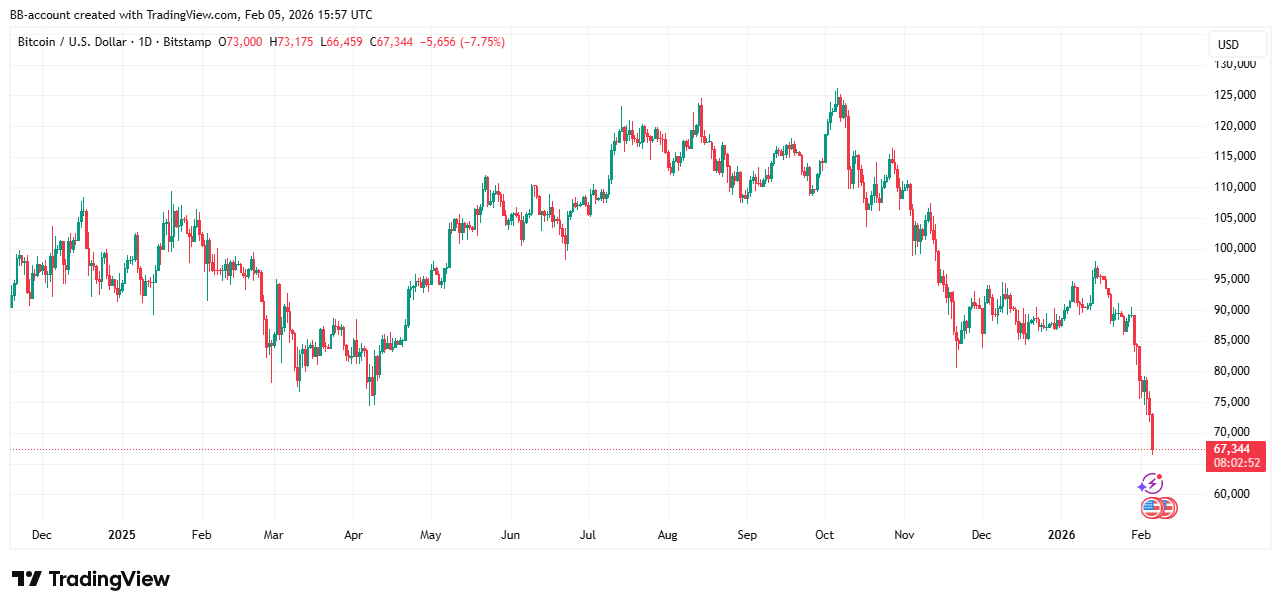Viewport: 1281px width, 609px height.
Task: Open the USD currency selector
Action: pyautogui.click(x=1228, y=44)
